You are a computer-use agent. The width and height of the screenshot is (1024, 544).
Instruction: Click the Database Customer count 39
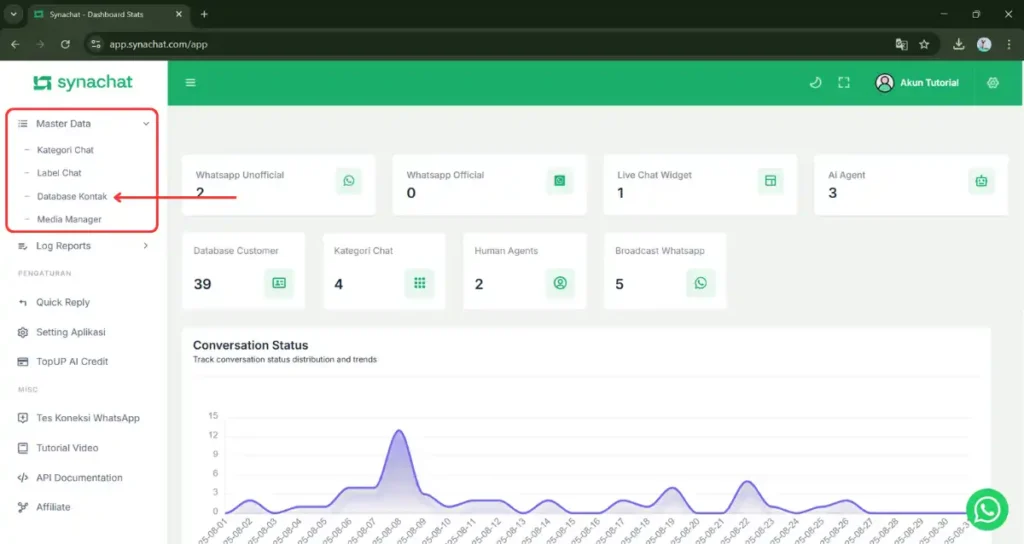pyautogui.click(x=202, y=284)
